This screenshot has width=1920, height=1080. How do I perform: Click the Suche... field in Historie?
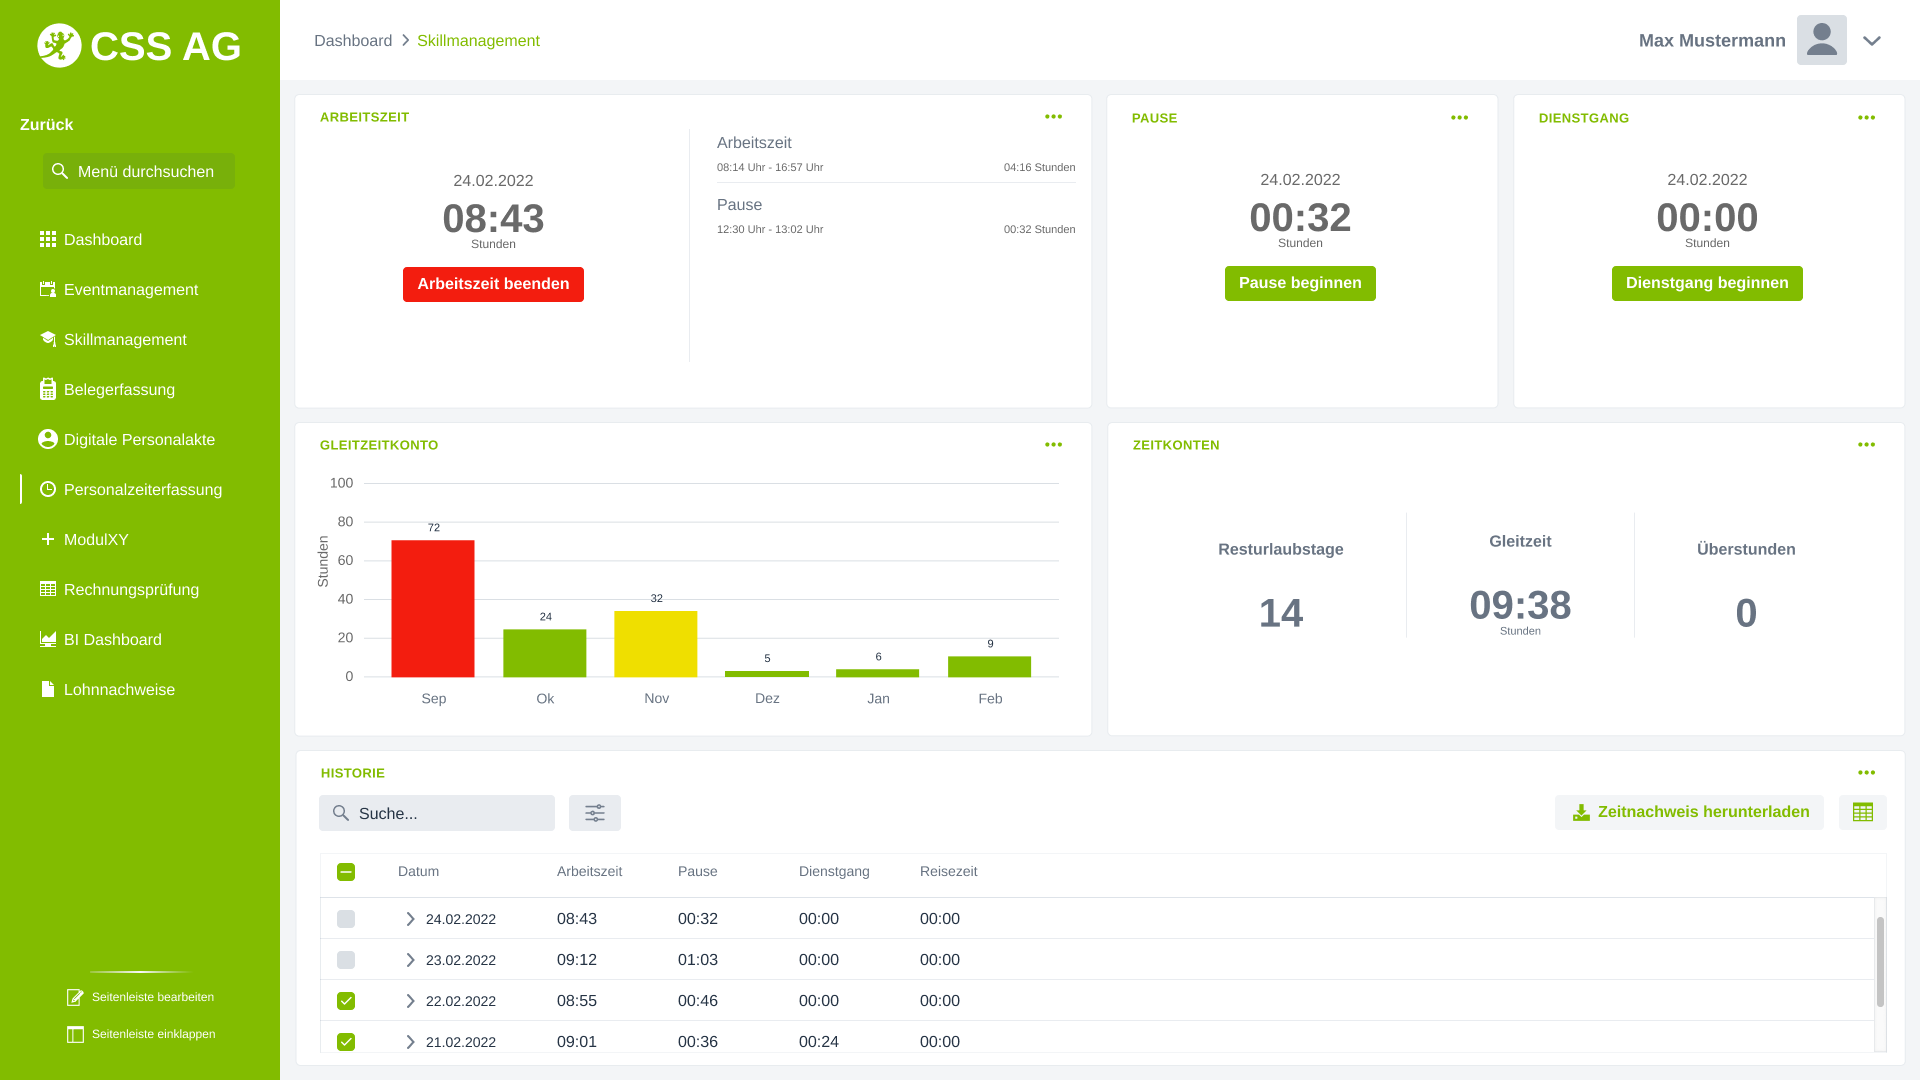coord(437,813)
